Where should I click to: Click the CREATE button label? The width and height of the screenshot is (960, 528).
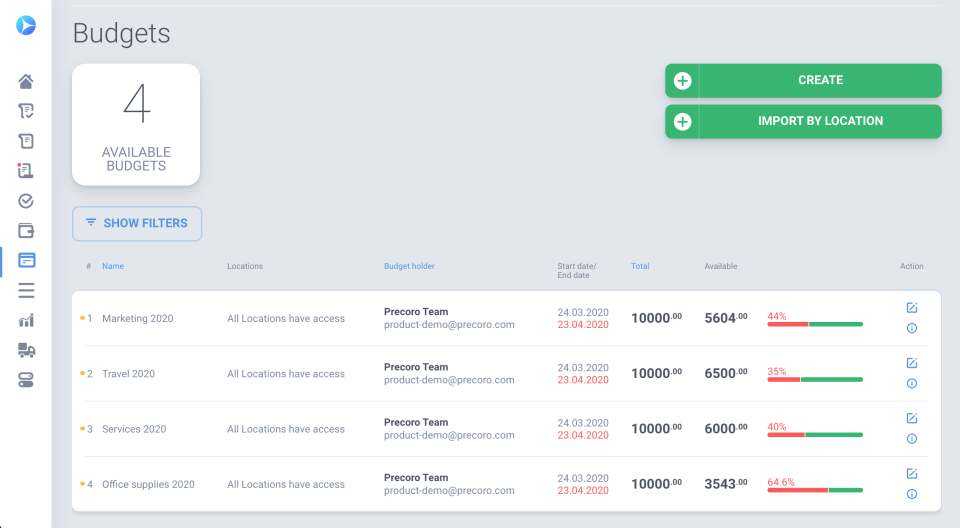pos(820,80)
